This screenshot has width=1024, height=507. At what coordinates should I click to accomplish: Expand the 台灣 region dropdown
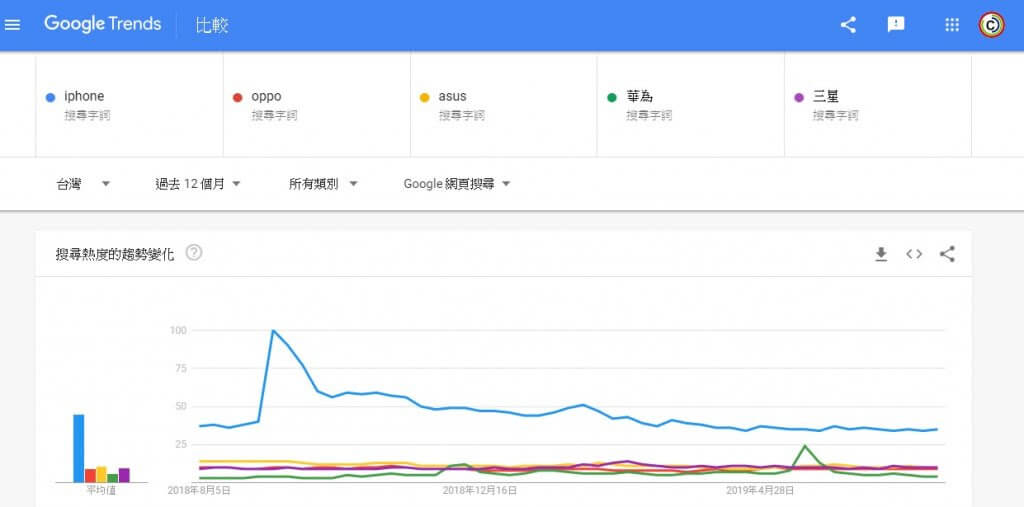(x=83, y=184)
